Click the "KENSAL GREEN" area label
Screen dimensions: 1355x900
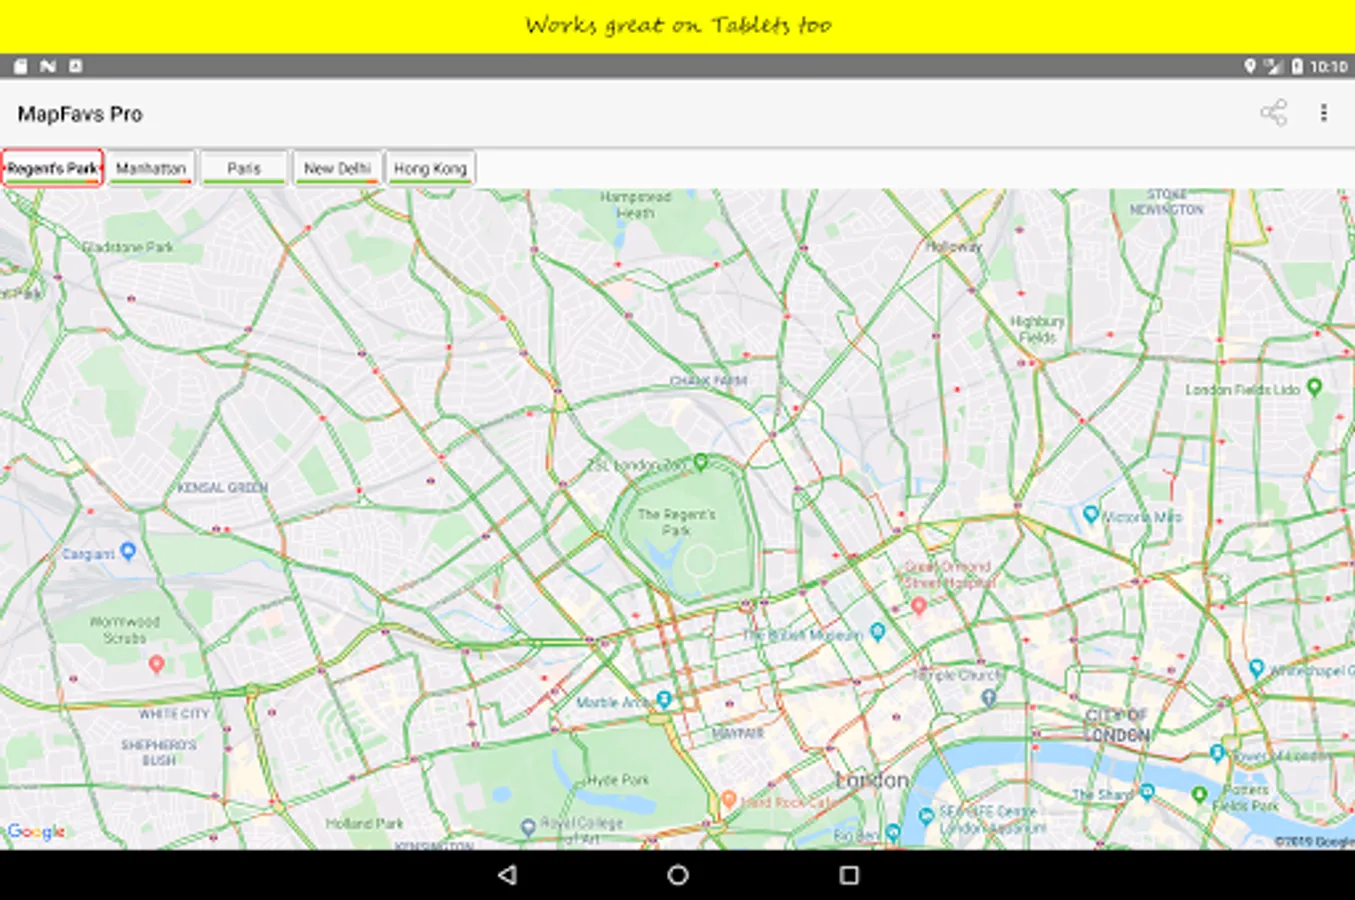(x=222, y=487)
